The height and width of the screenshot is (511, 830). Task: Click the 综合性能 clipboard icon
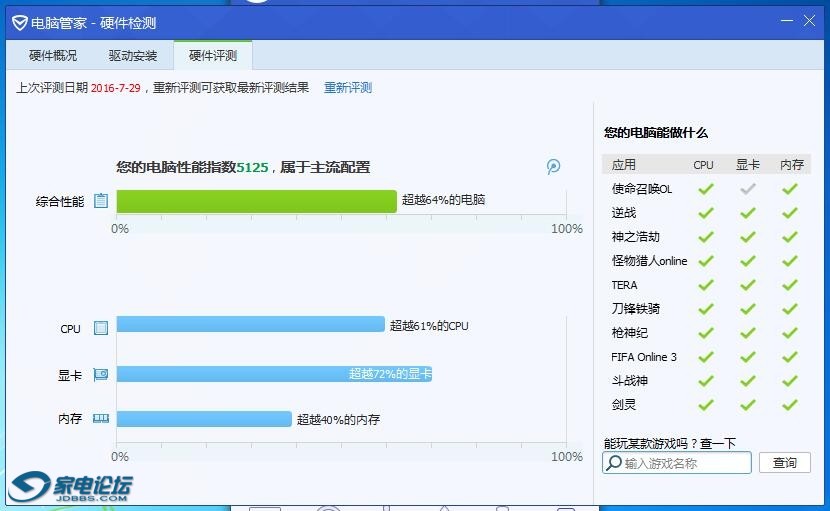coord(101,201)
